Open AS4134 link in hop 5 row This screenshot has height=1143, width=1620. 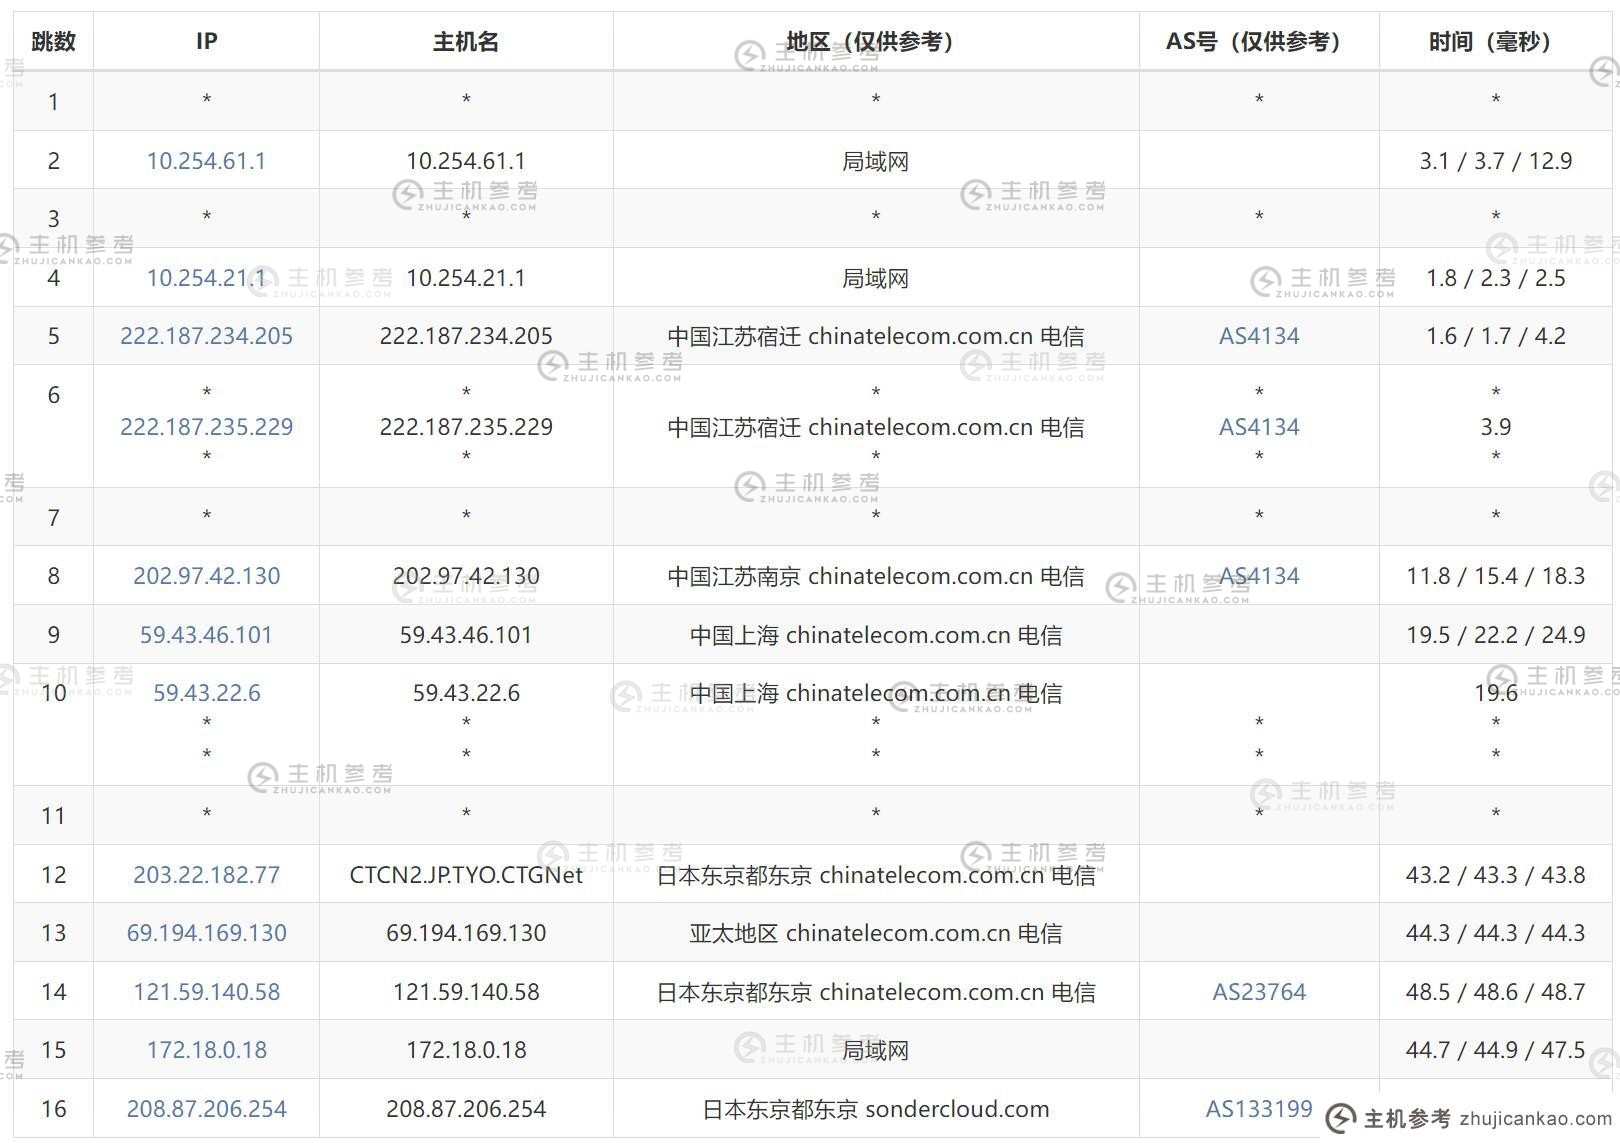[x=1259, y=336]
